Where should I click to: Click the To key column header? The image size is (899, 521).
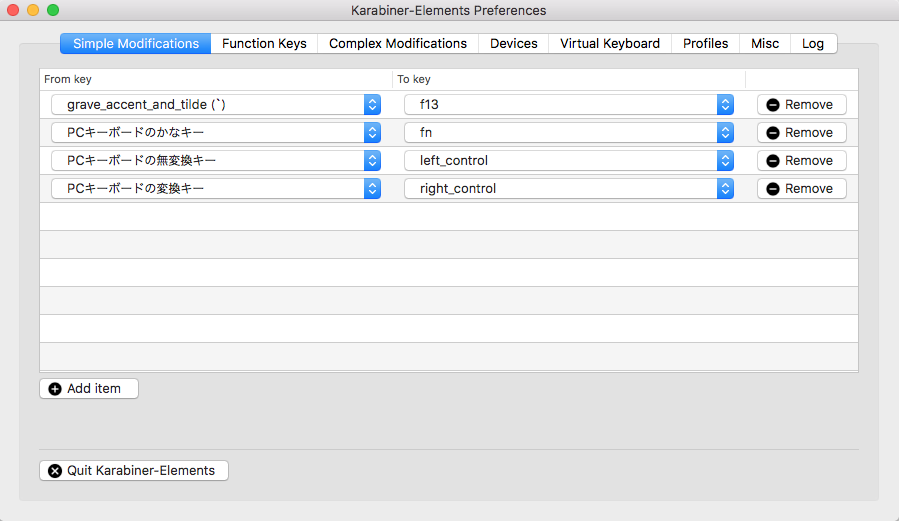569,79
